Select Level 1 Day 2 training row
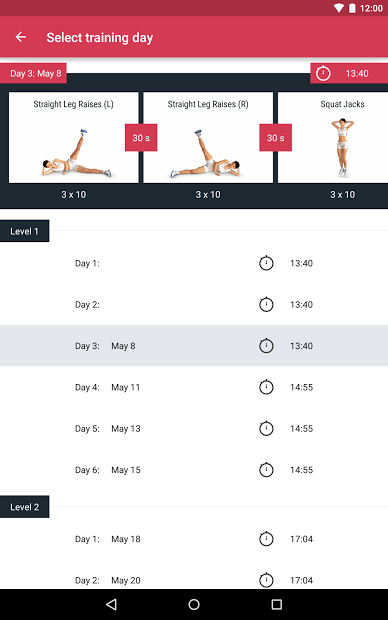The width and height of the screenshot is (388, 620). tap(194, 304)
